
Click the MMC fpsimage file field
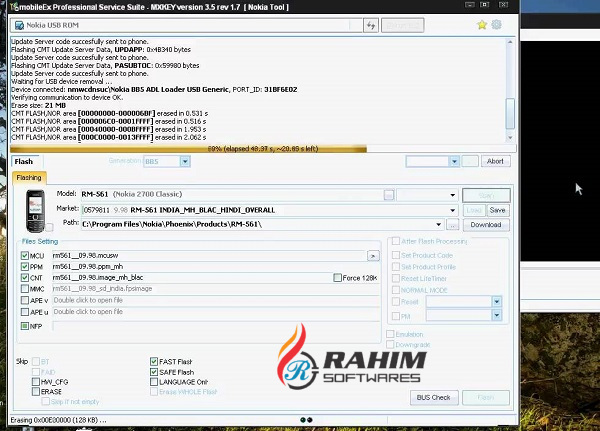pyautogui.click(x=215, y=289)
